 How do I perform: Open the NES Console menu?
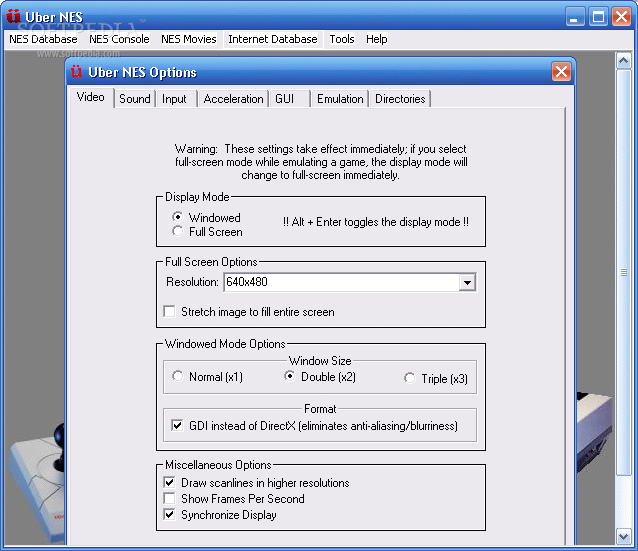pos(119,39)
